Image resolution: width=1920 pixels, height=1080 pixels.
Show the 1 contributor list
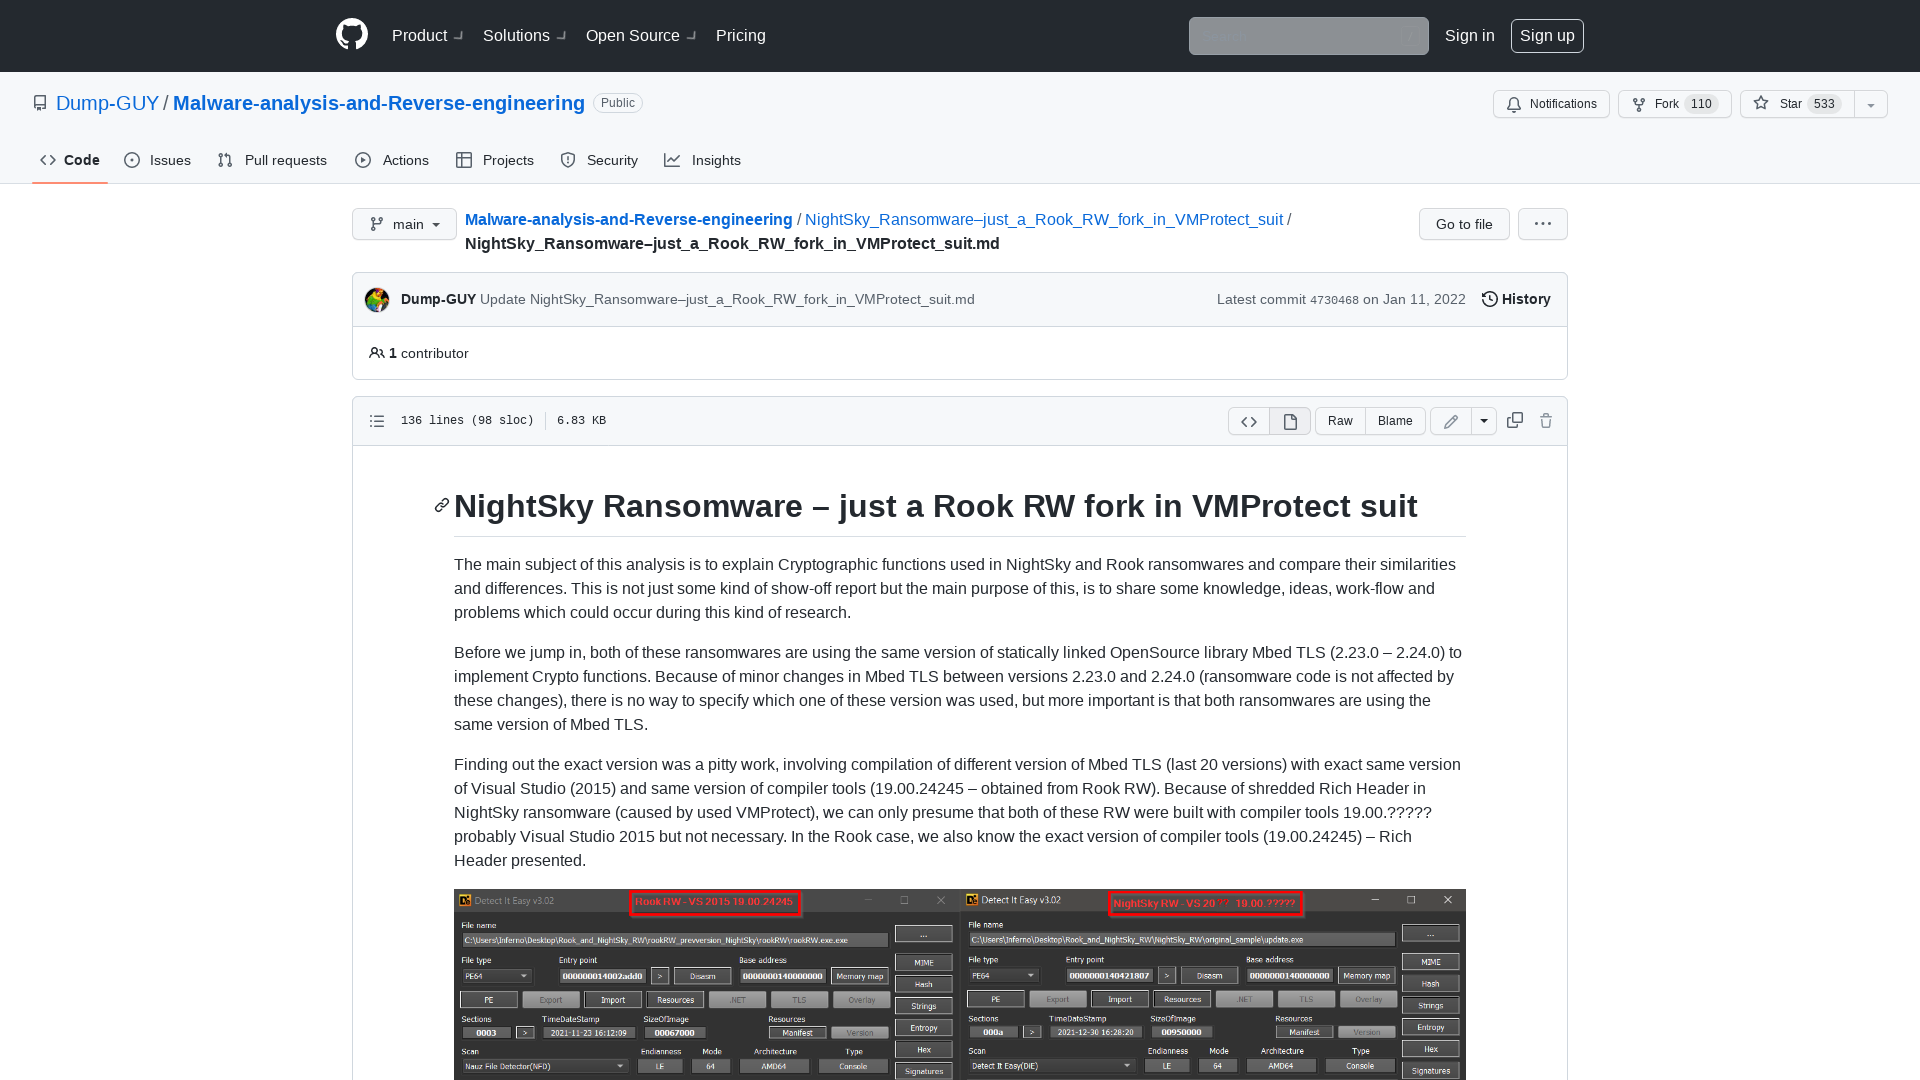tap(419, 353)
